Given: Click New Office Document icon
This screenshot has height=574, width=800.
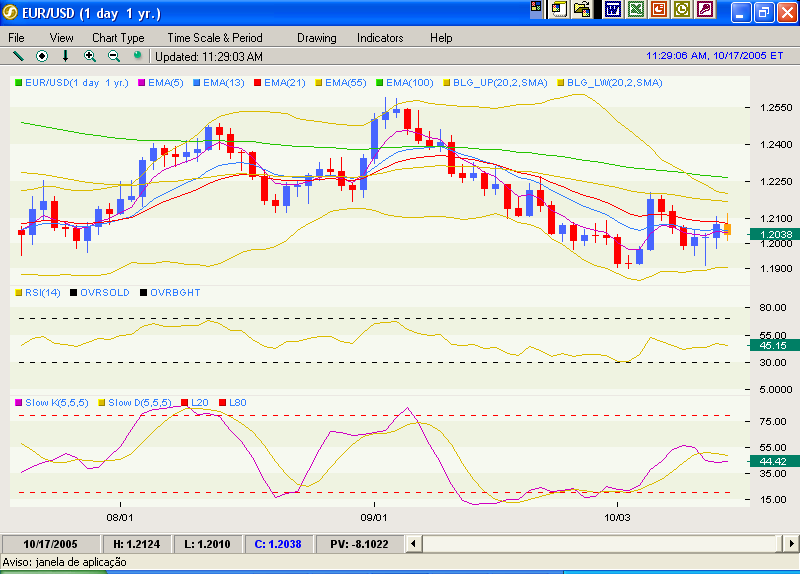Looking at the screenshot, I should (x=559, y=9).
